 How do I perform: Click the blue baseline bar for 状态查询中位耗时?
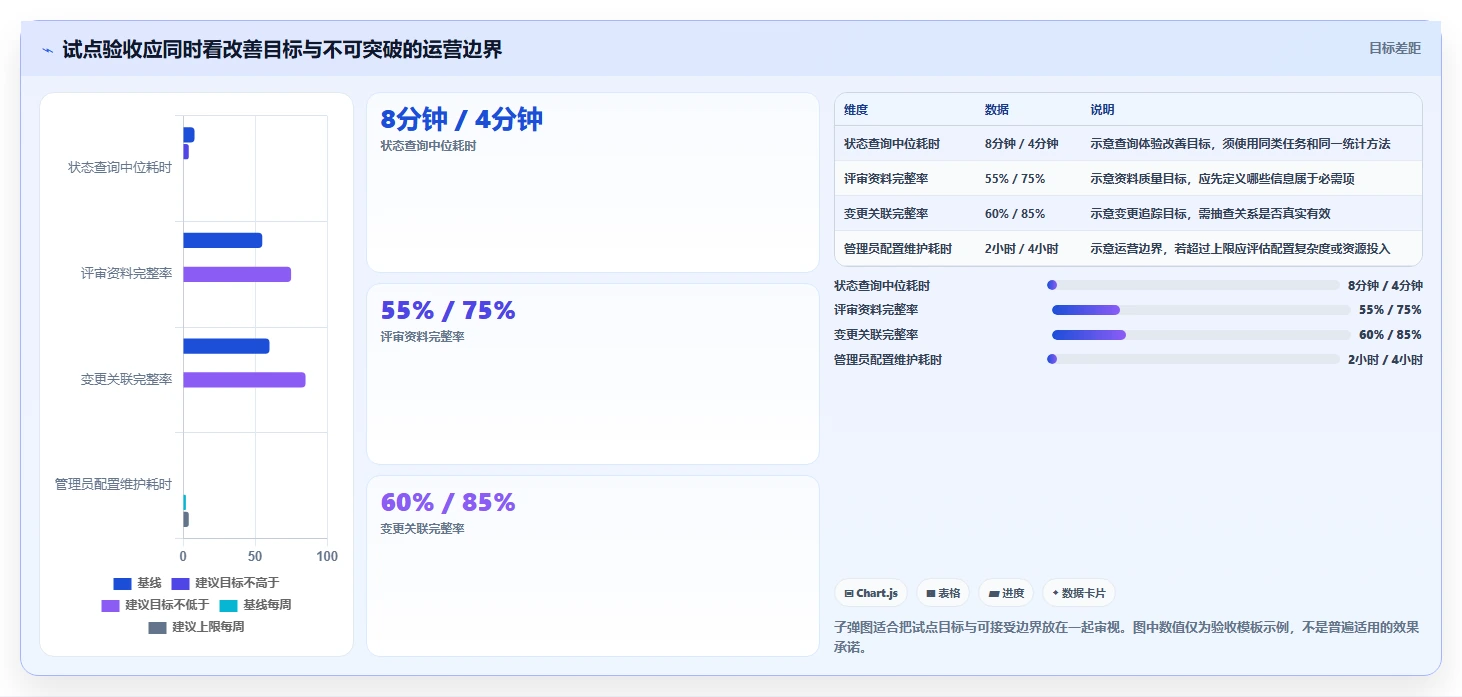188,135
